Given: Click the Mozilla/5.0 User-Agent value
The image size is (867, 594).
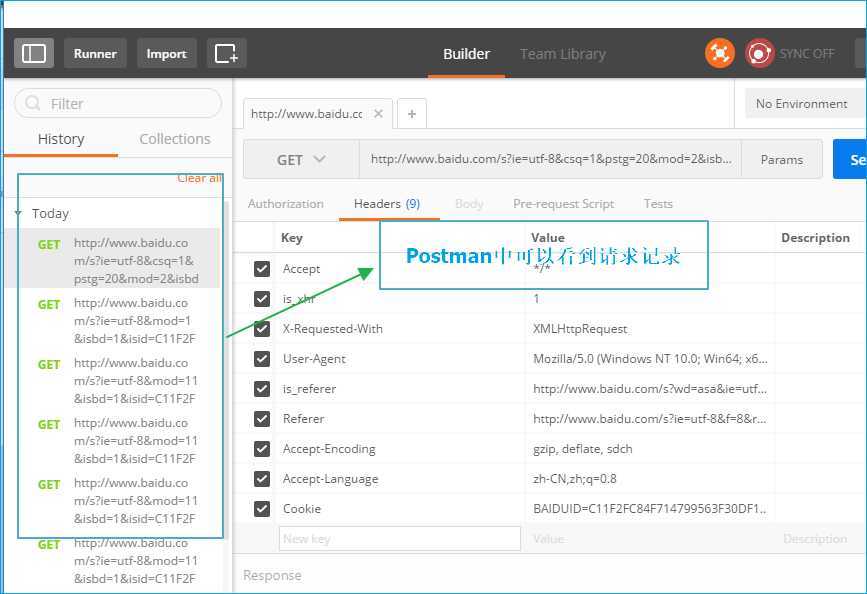Looking at the screenshot, I should point(650,359).
